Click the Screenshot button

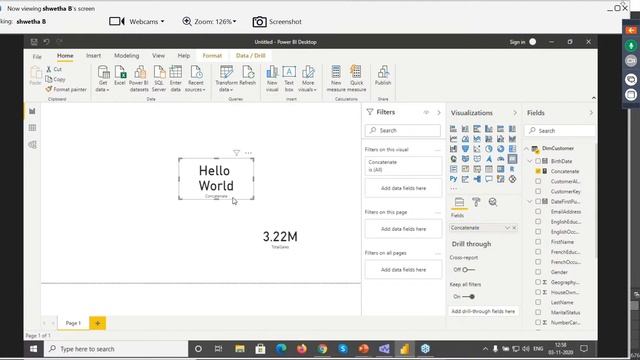click(277, 22)
